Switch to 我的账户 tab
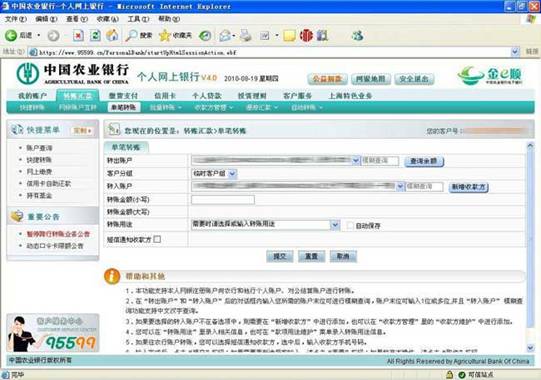541x380 pixels. [32, 96]
